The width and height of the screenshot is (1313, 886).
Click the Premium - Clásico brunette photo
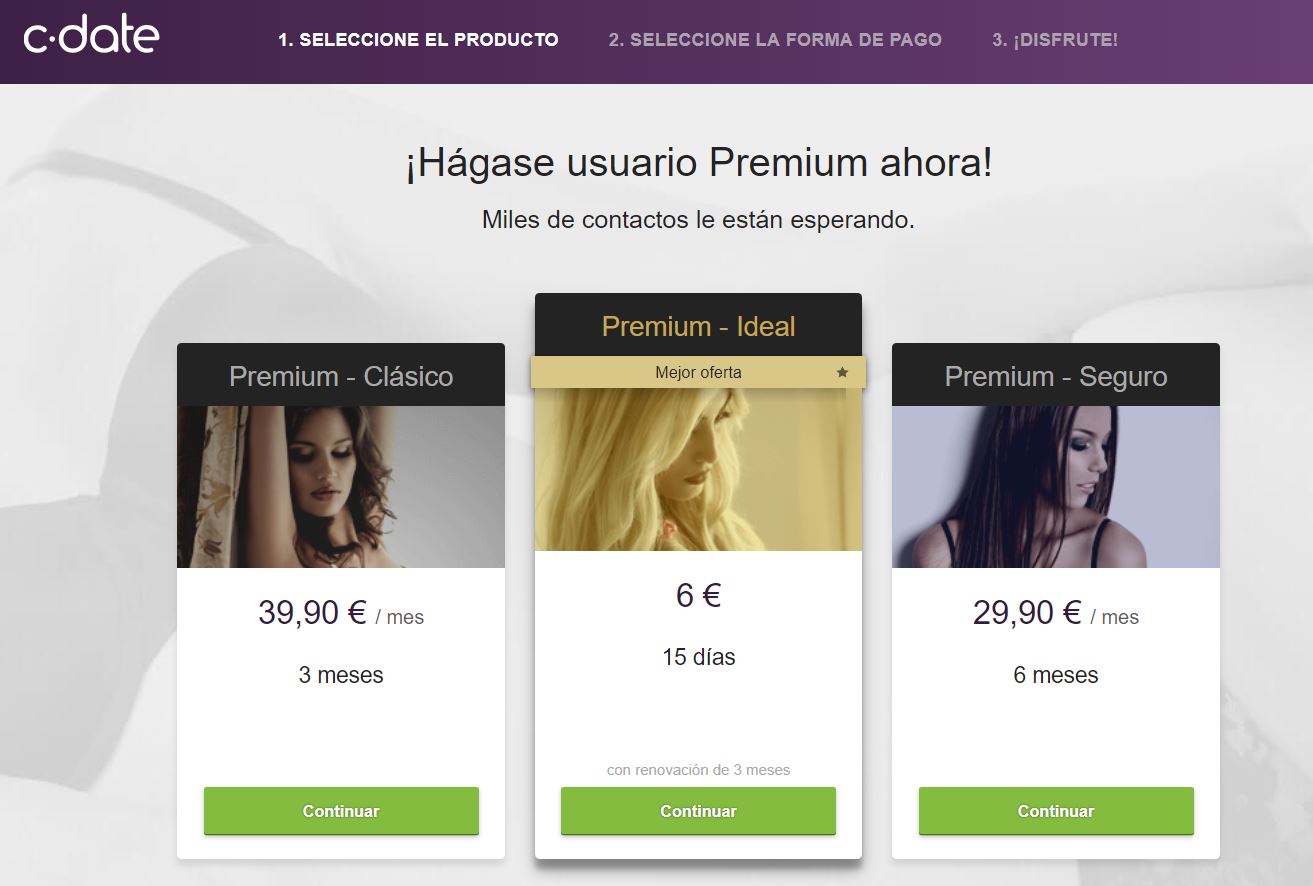click(341, 487)
